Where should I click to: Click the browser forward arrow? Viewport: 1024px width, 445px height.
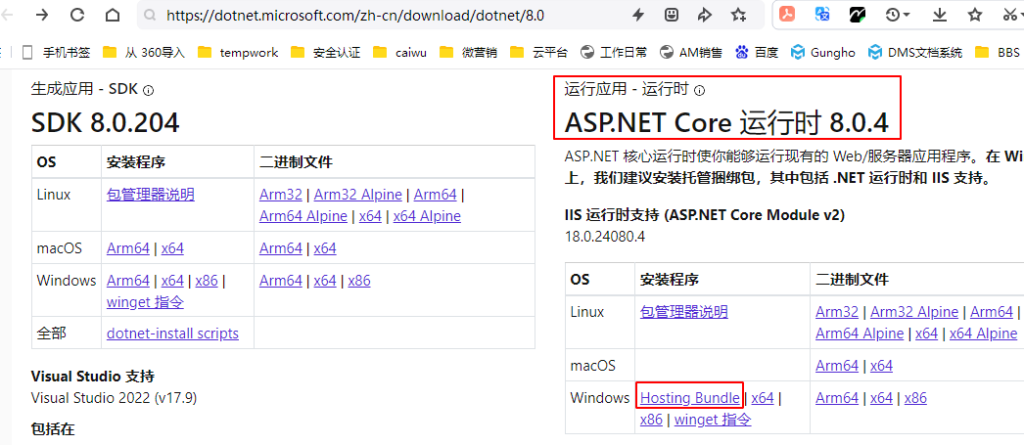click(41, 15)
